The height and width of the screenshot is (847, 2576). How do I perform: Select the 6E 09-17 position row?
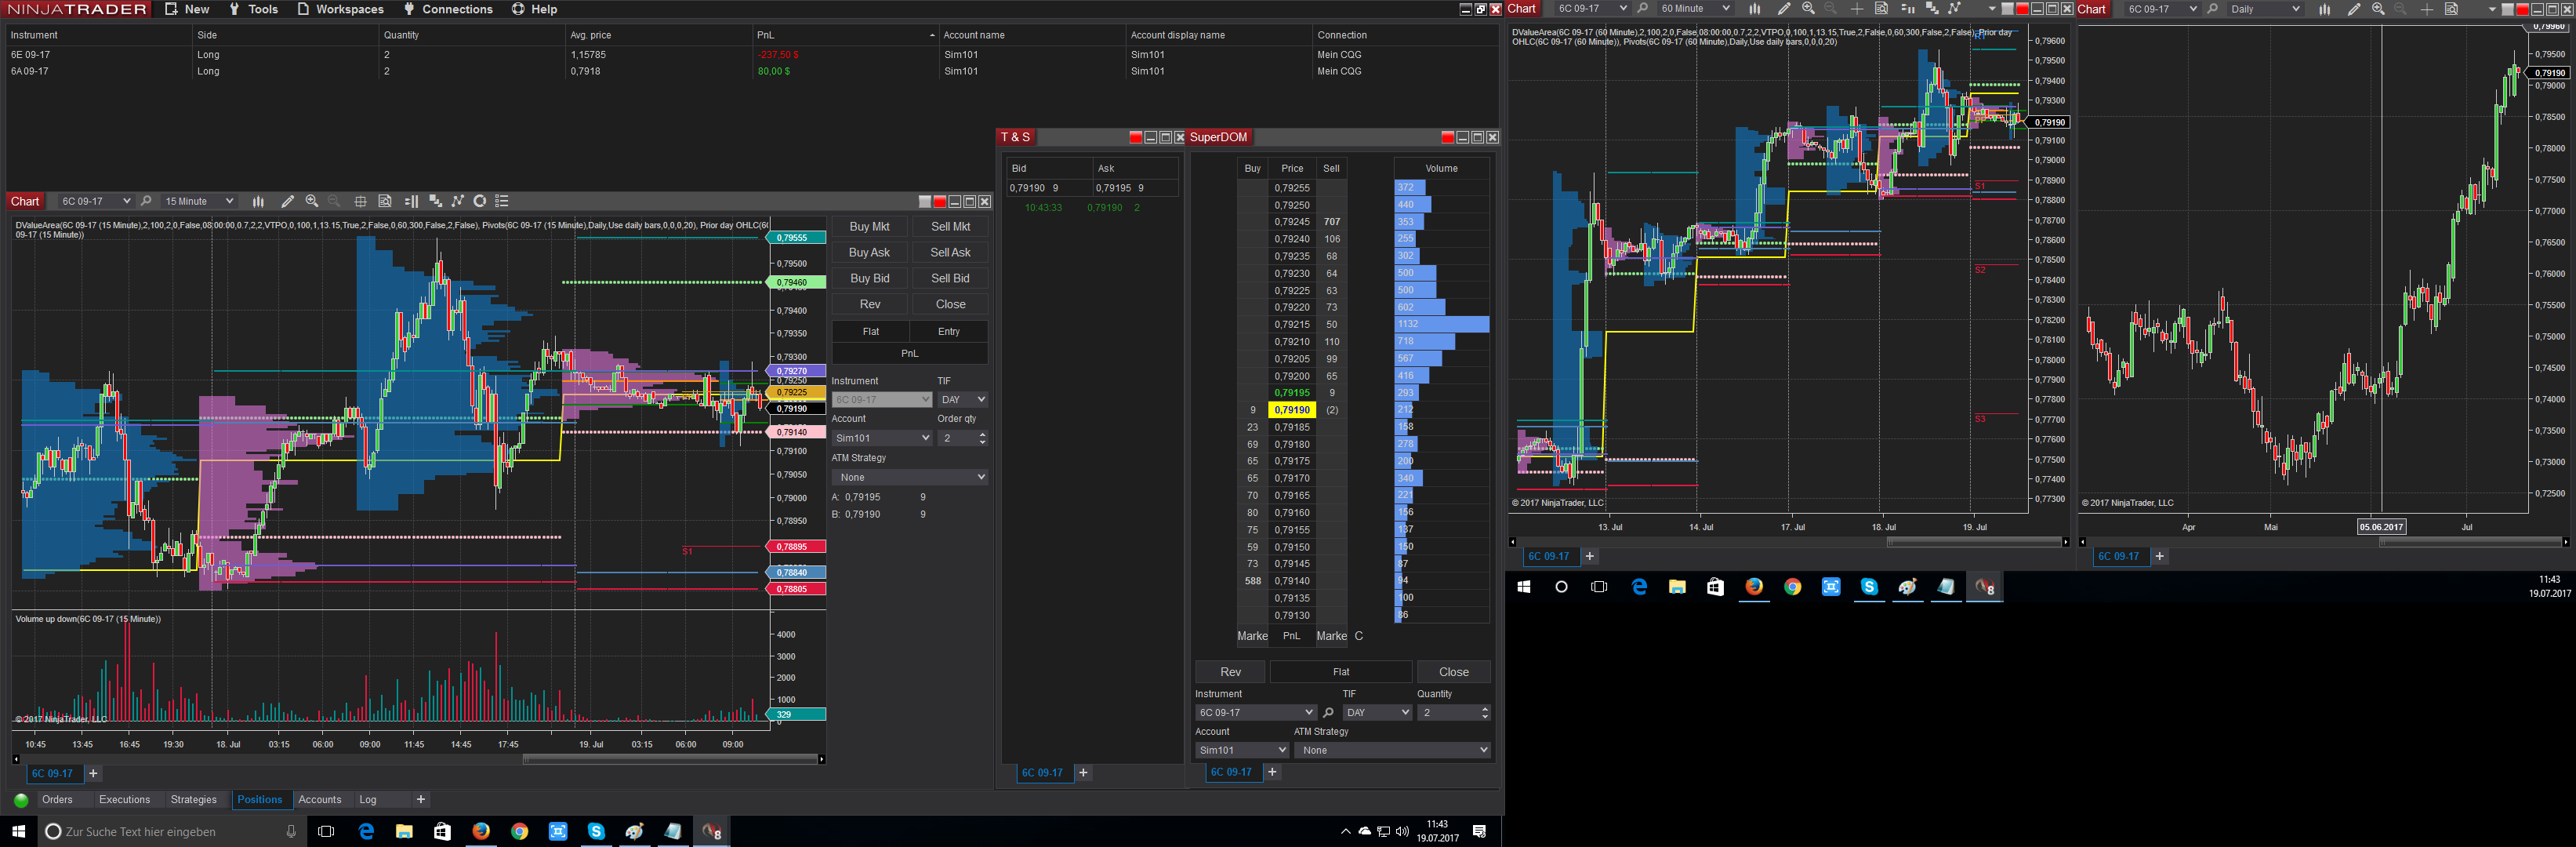pos(752,55)
